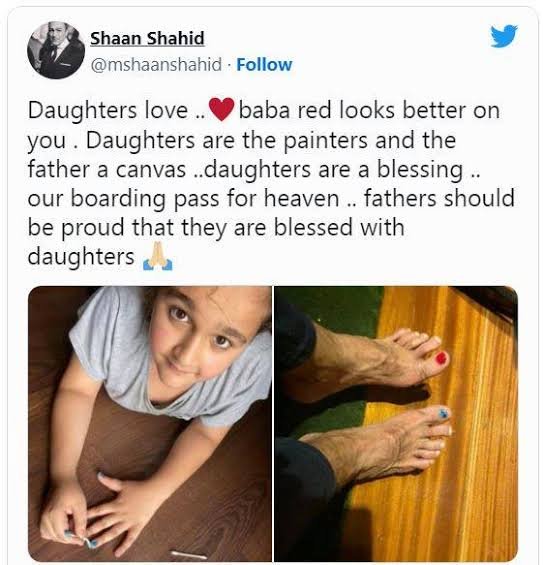Open the photo of the girl
543x565 pixels.
(x=150, y=423)
